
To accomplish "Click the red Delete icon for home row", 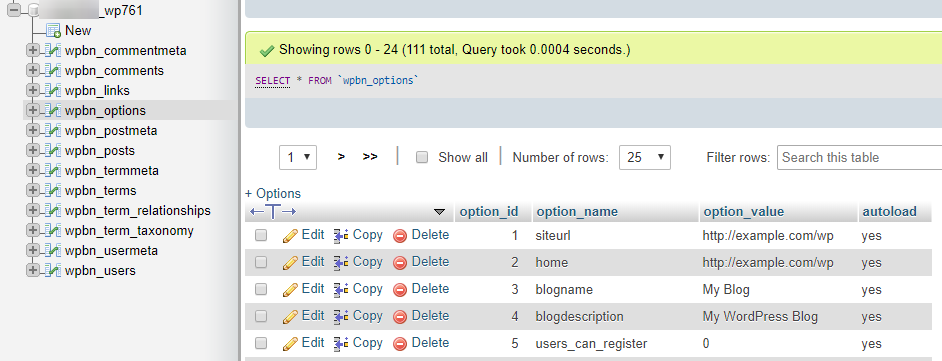I will (x=400, y=262).
